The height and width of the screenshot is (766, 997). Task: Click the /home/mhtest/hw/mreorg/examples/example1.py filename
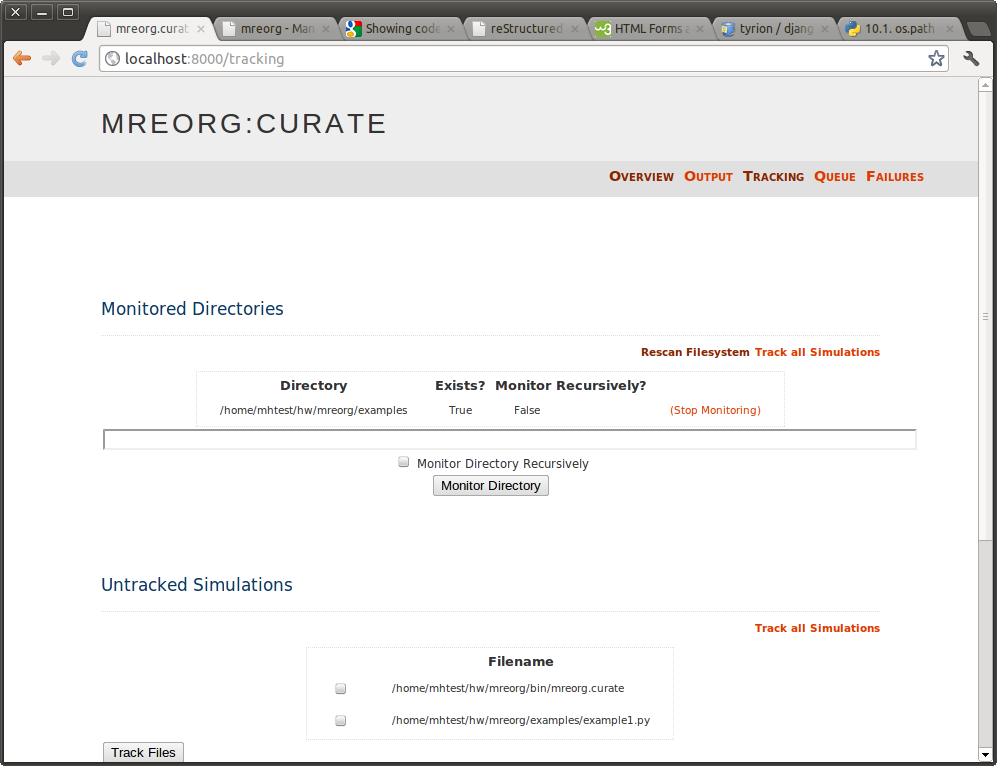521,720
